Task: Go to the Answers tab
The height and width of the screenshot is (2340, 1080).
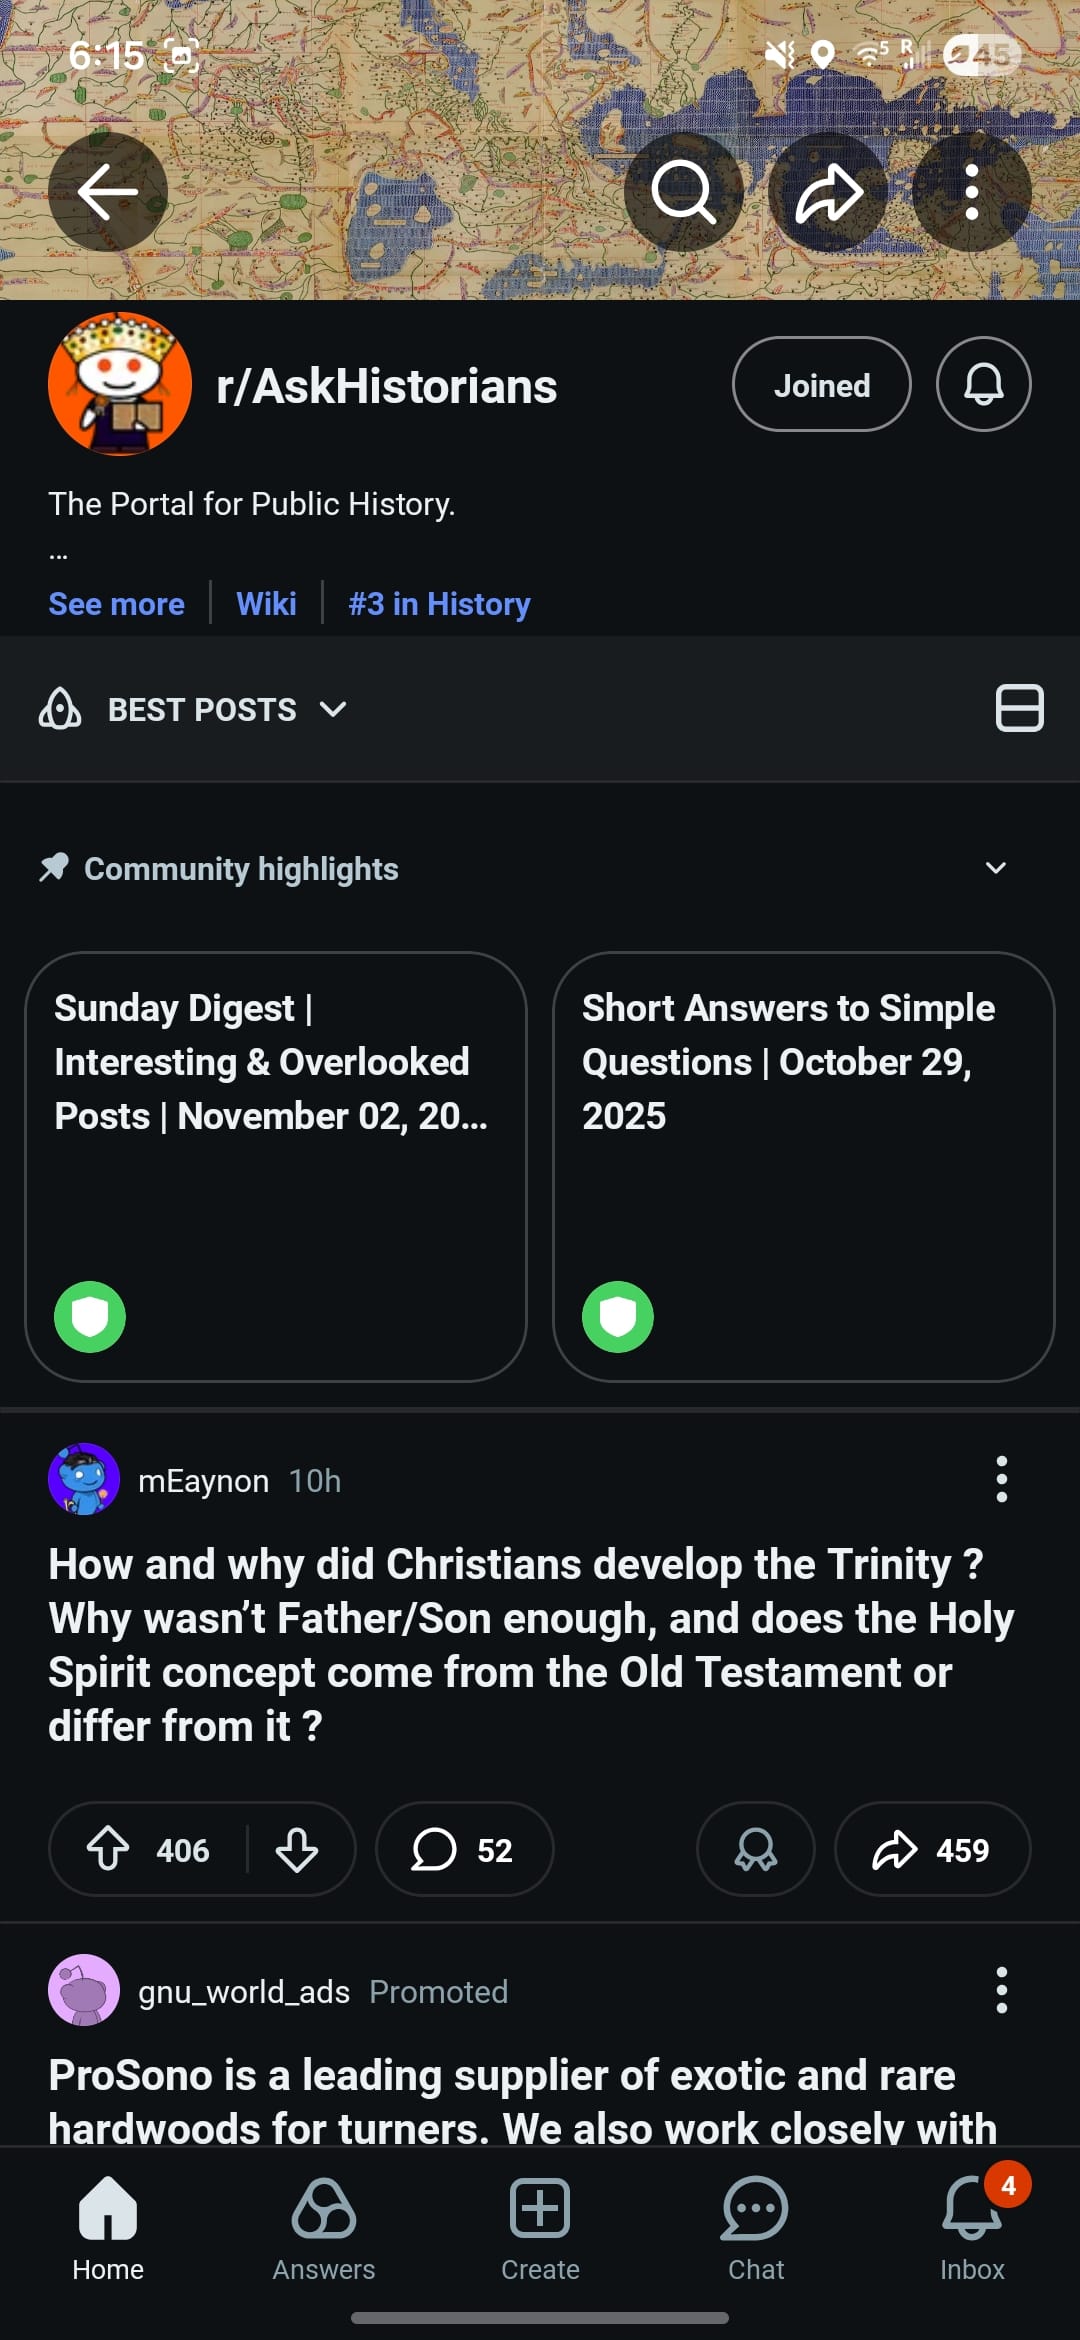Action: 324,2229
